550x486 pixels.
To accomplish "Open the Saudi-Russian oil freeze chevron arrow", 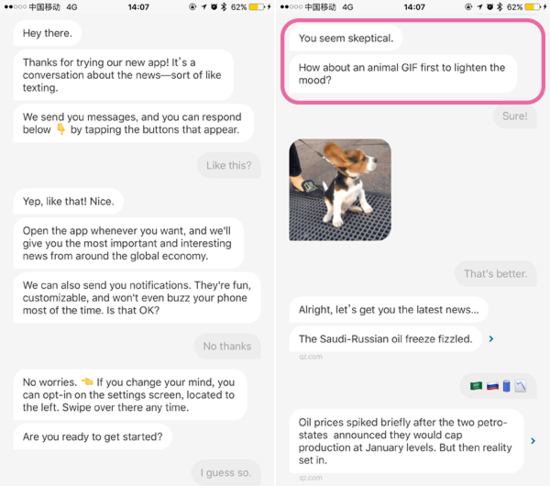I will tap(491, 339).
